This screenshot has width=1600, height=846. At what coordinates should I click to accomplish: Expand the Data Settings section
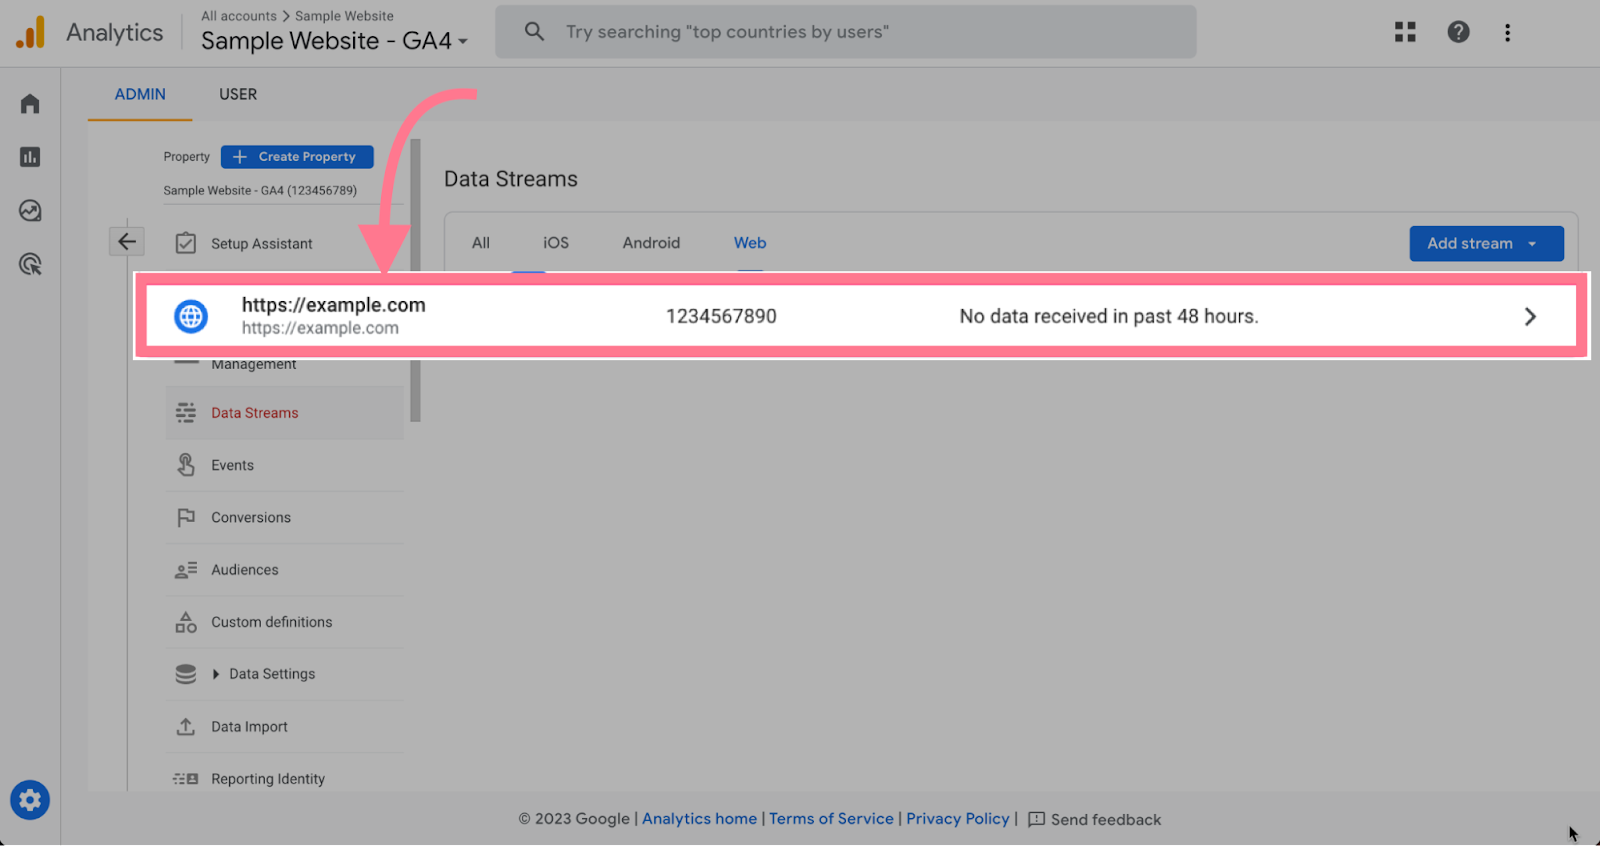click(271, 673)
